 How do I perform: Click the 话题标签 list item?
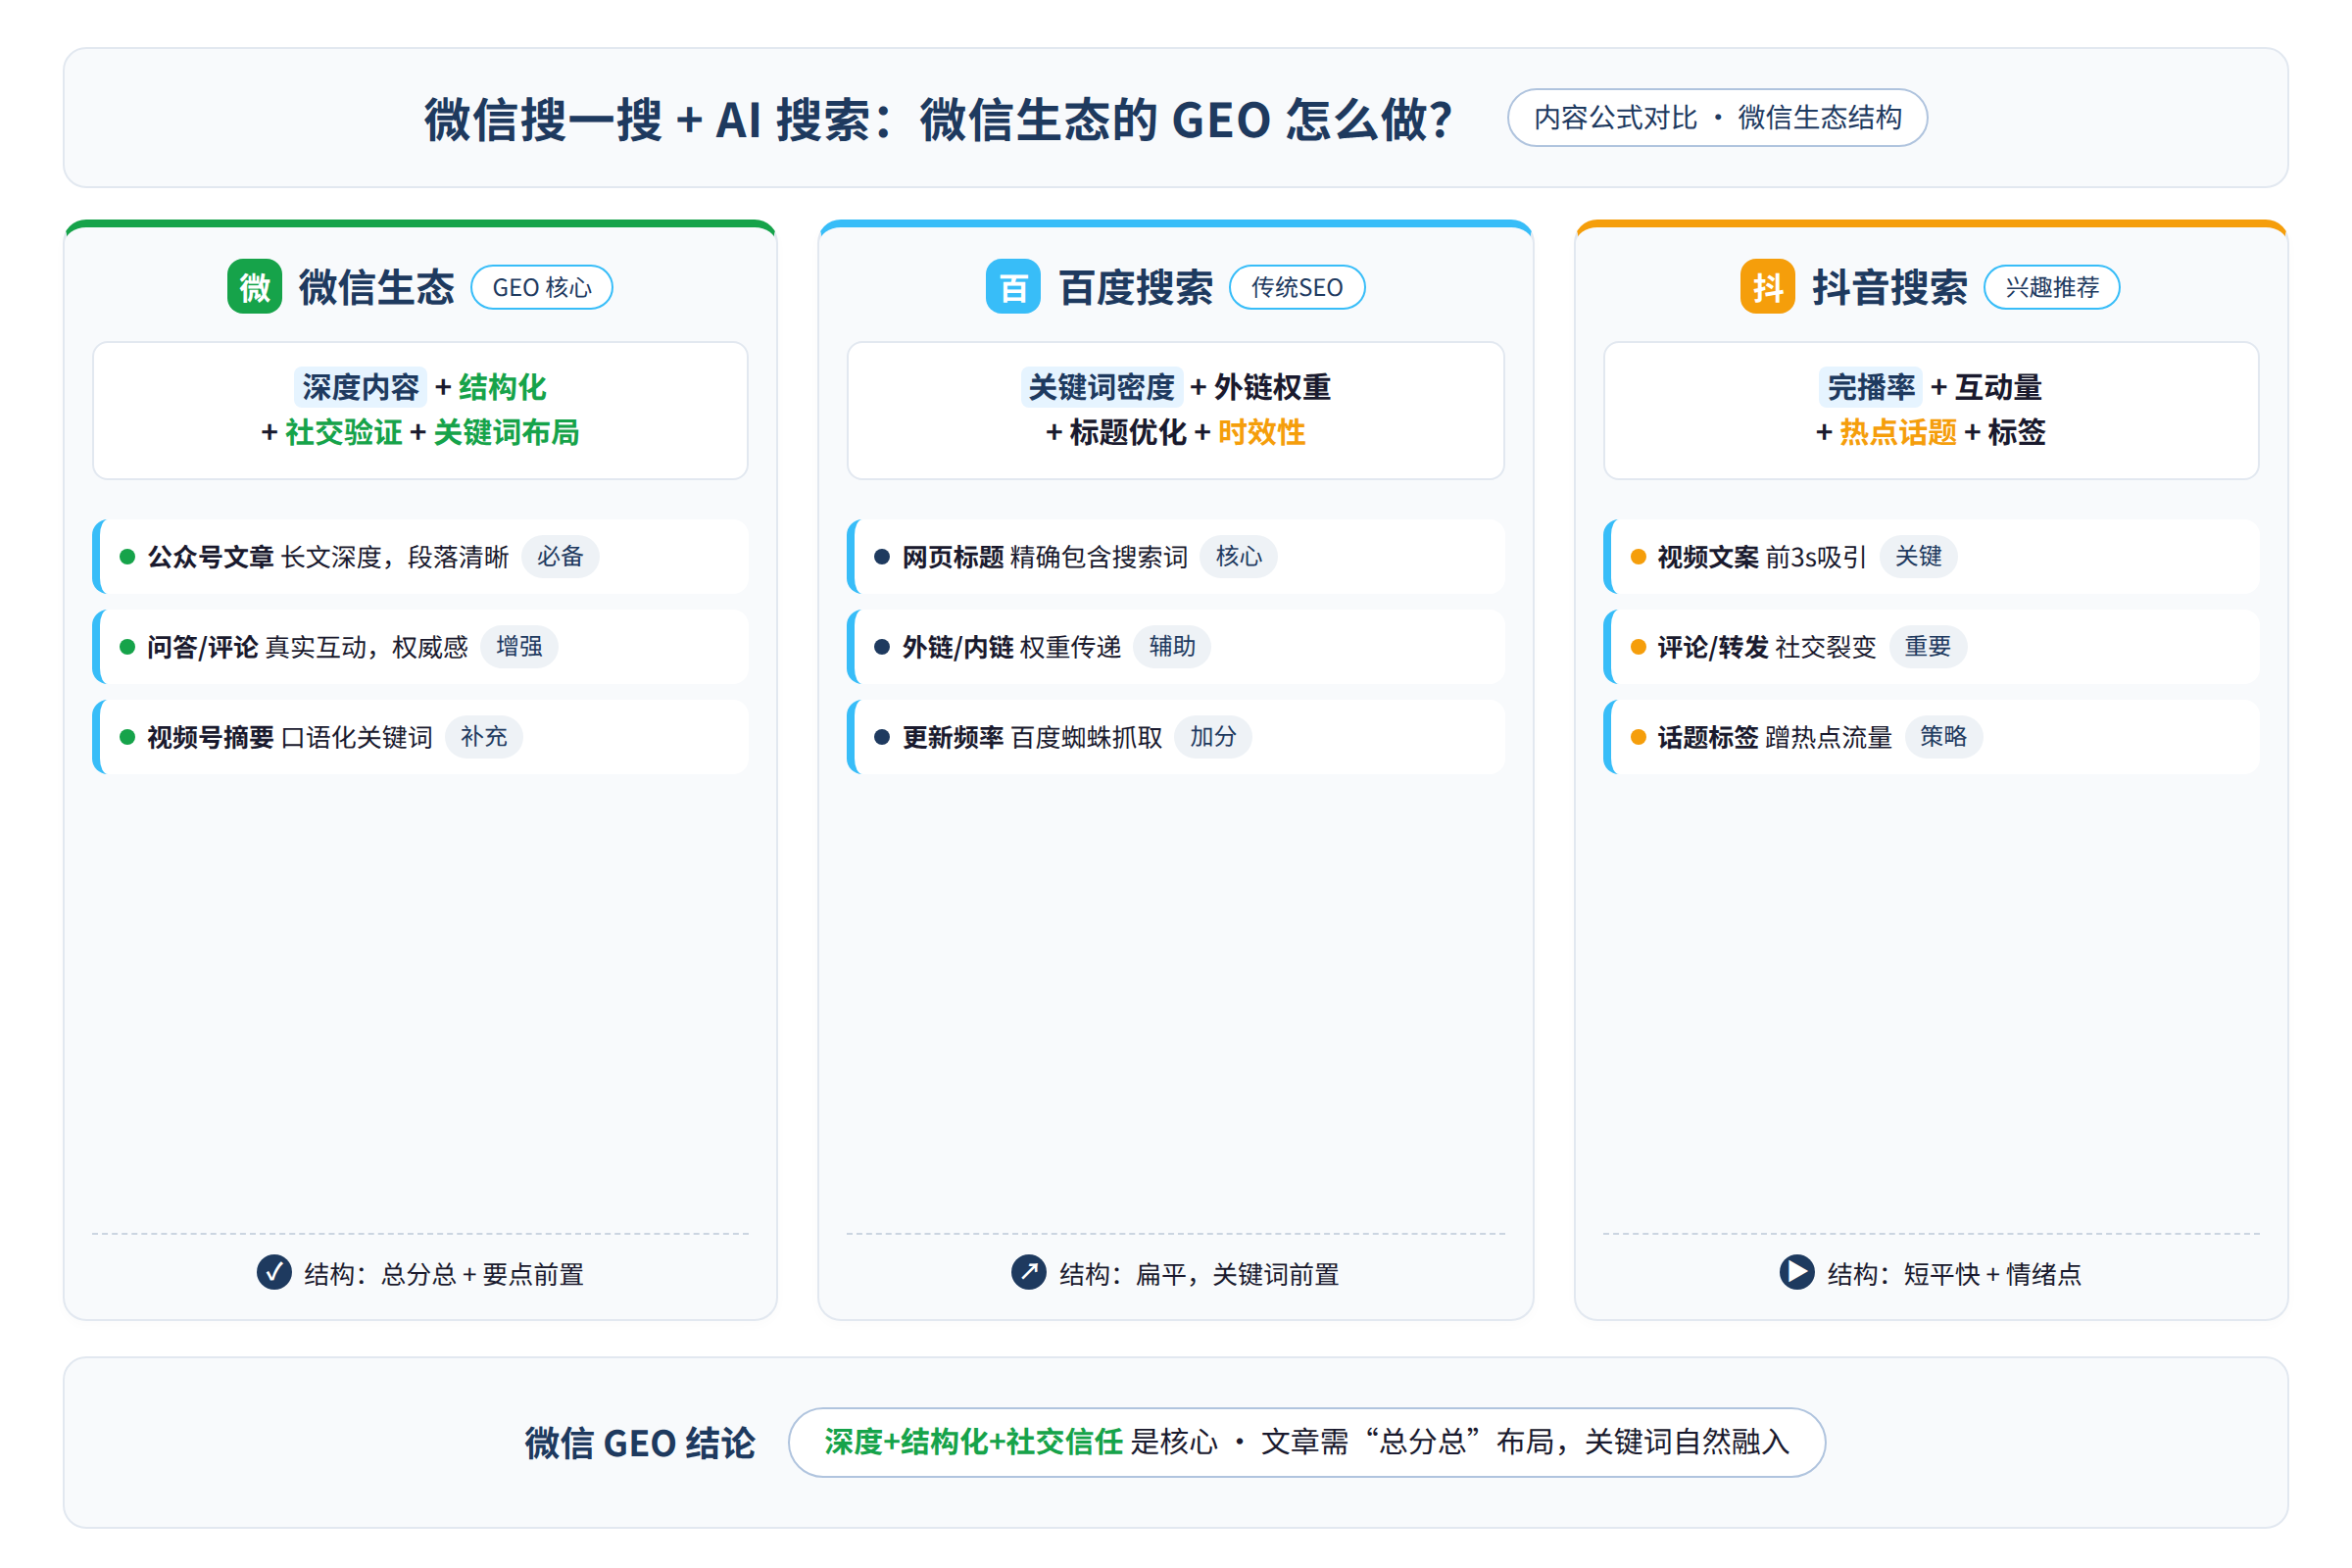(1931, 736)
